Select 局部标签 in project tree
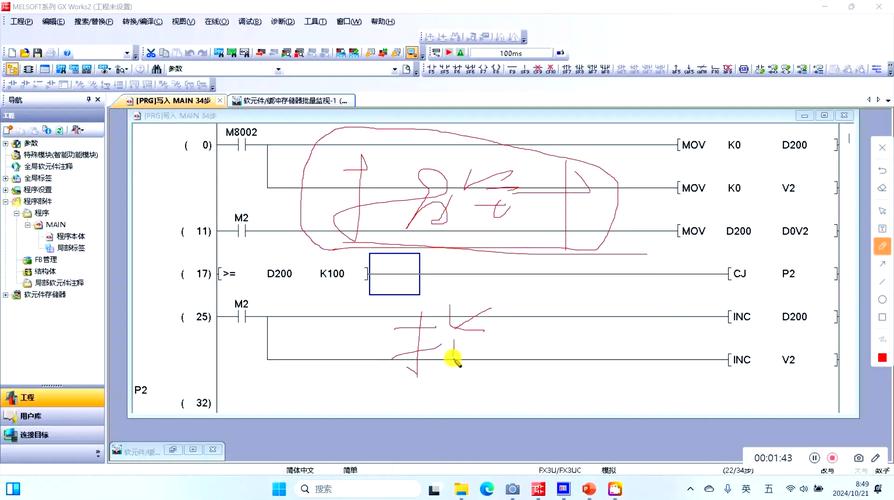Image resolution: width=894 pixels, height=500 pixels. coord(70,248)
